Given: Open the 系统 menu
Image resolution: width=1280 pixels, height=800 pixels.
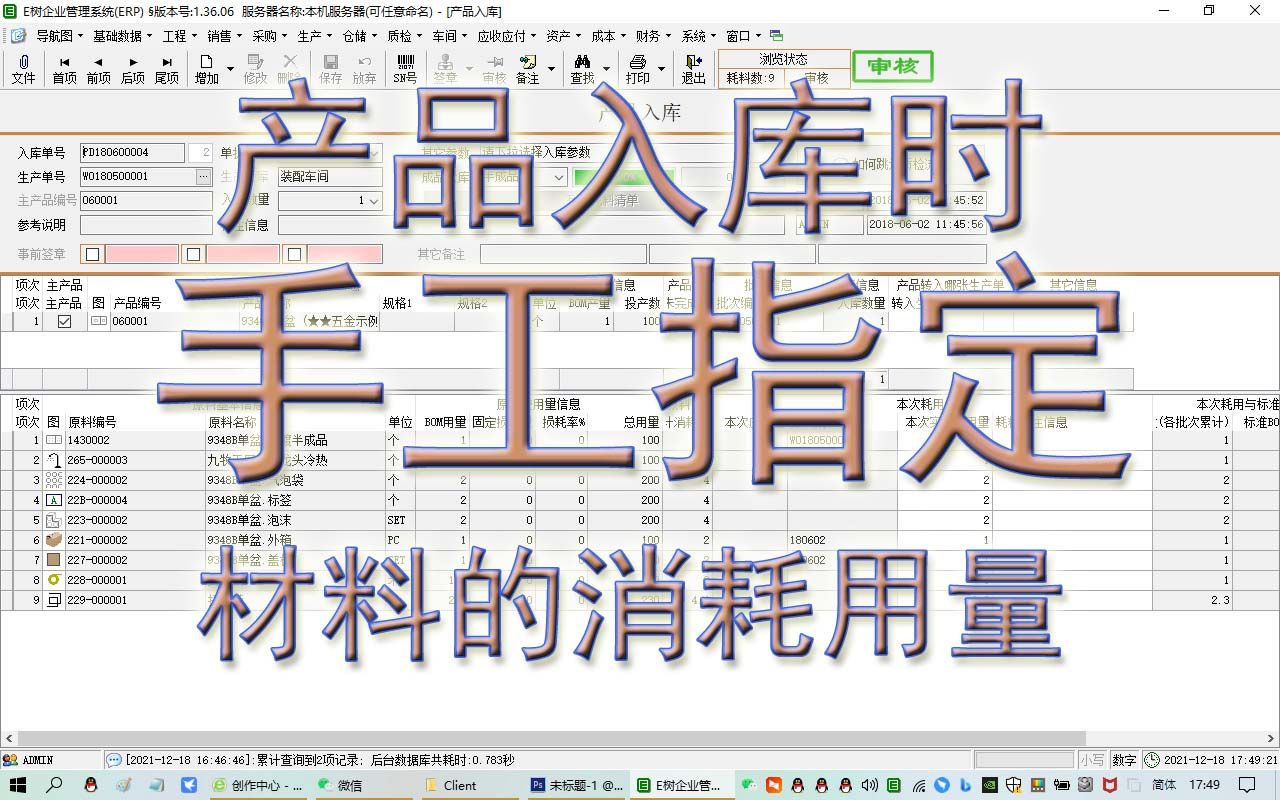Looking at the screenshot, I should point(696,35).
